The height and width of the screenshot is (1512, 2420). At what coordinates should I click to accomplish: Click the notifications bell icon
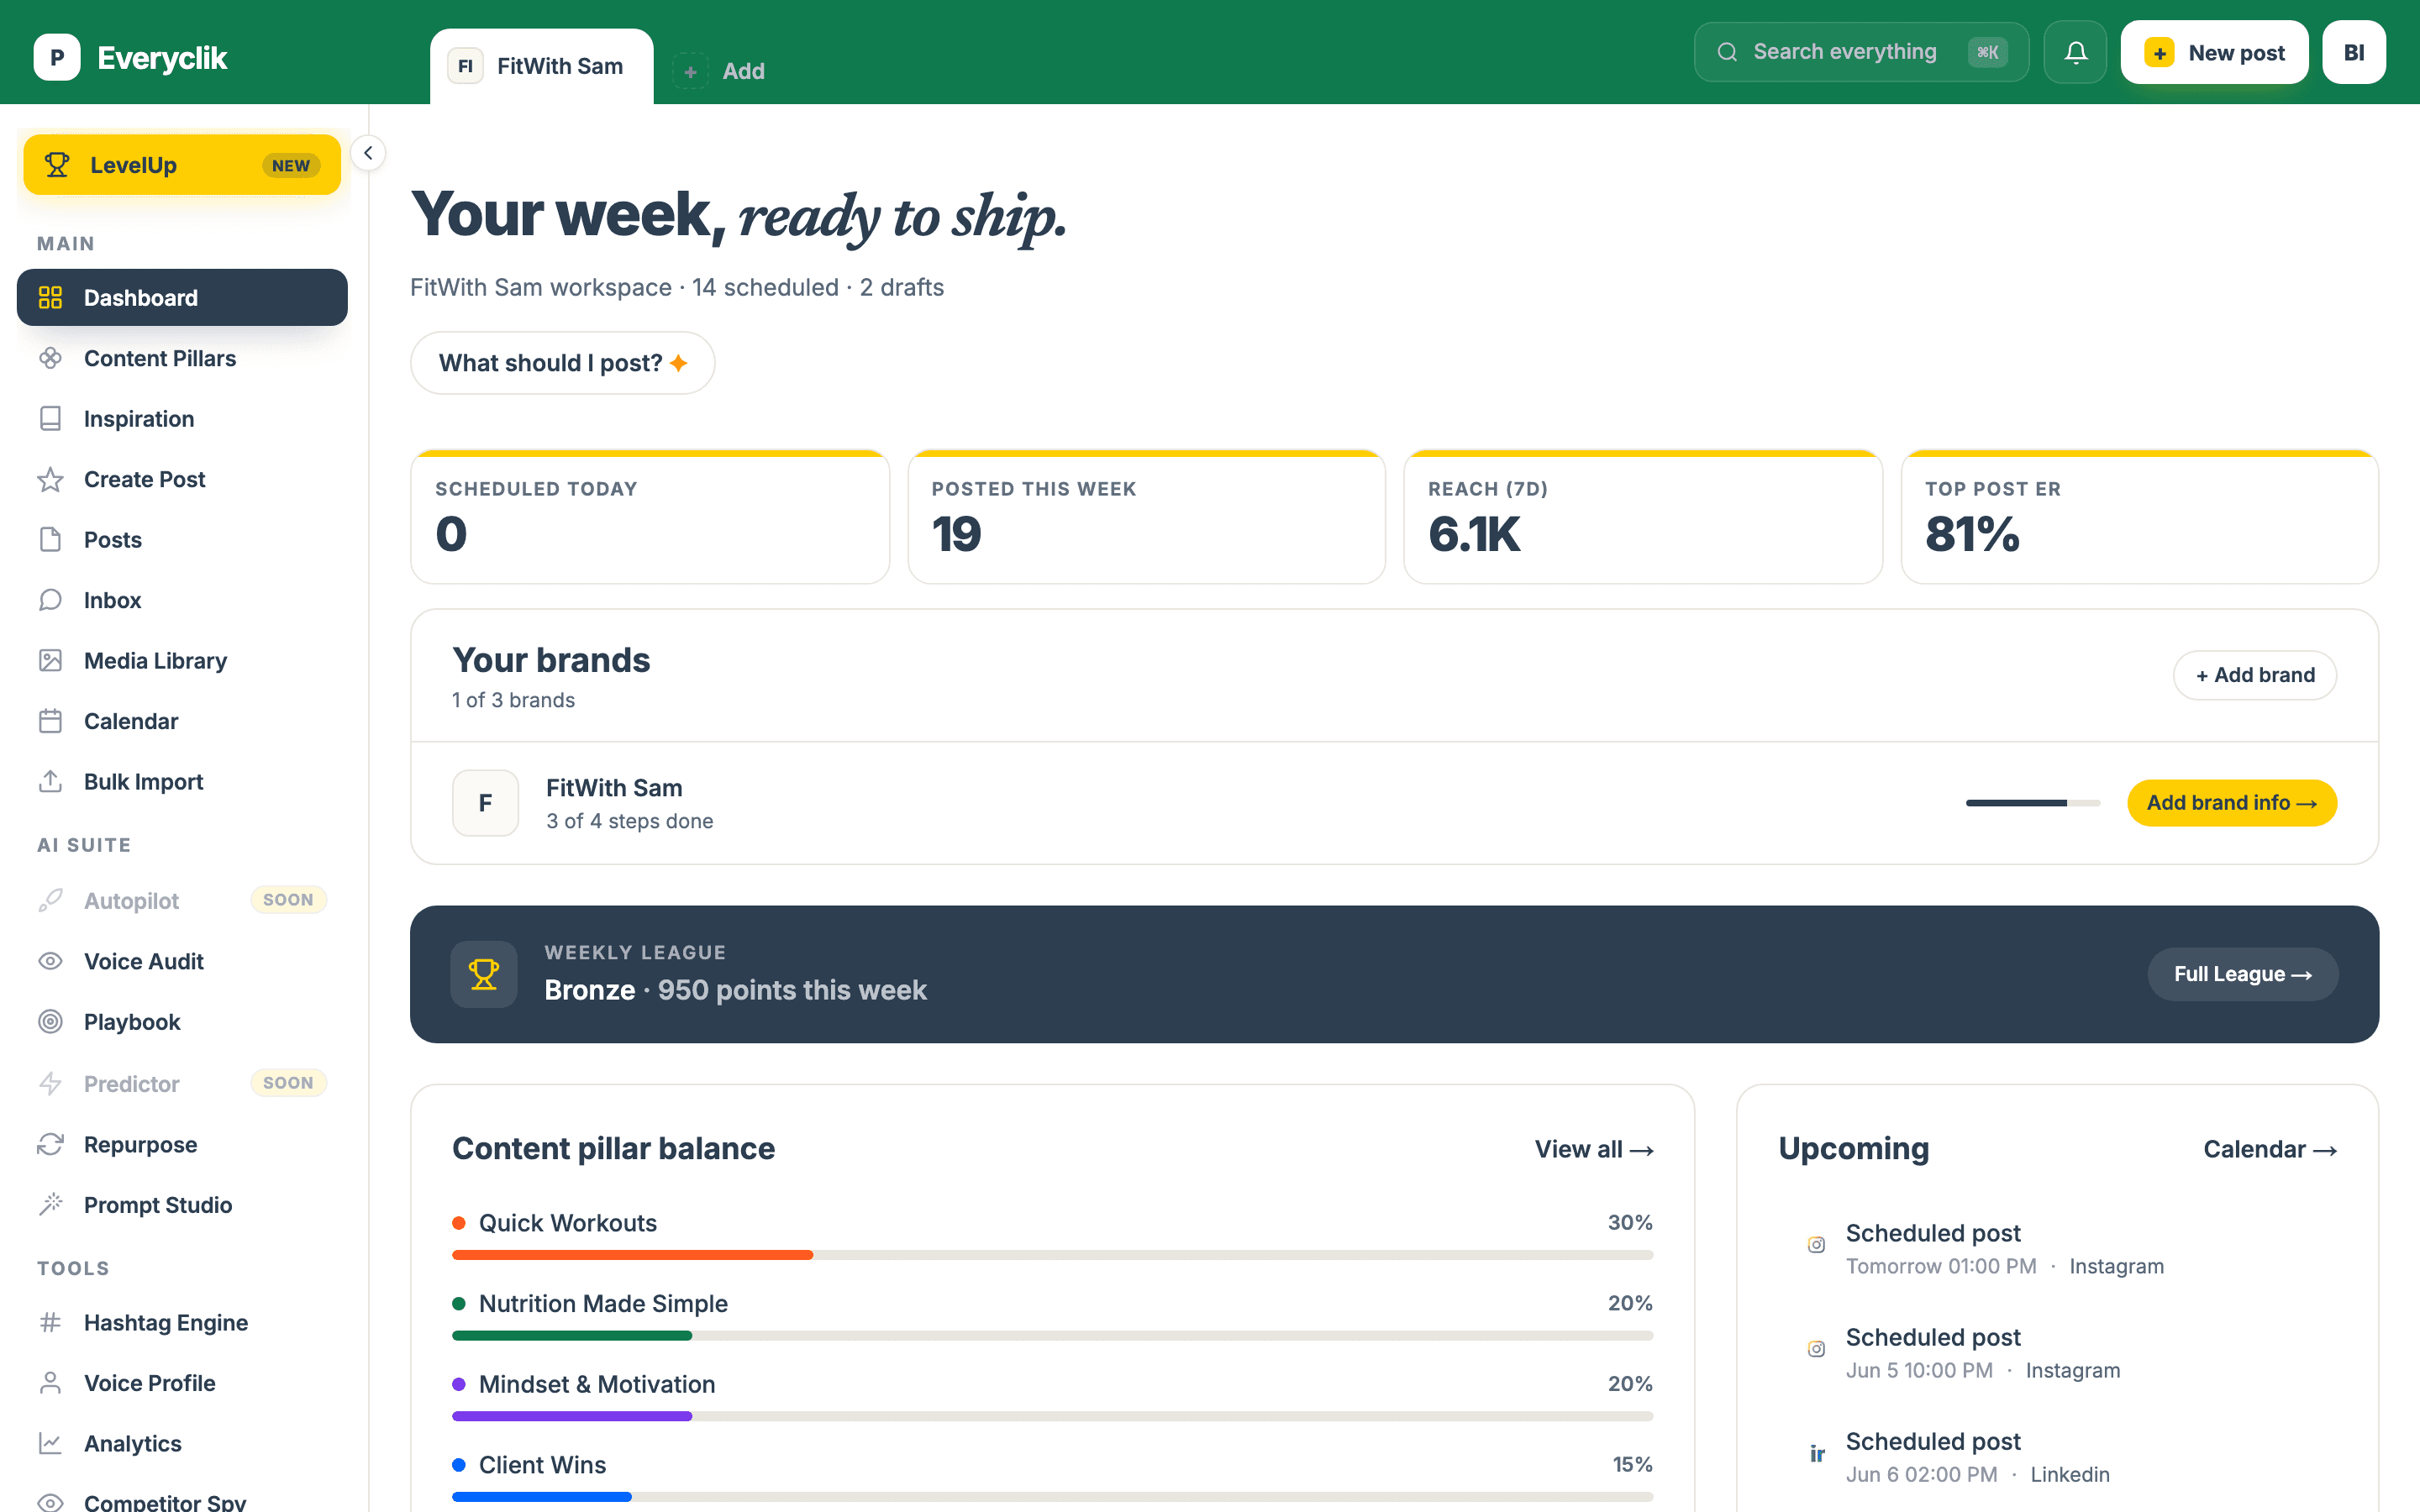(2075, 52)
